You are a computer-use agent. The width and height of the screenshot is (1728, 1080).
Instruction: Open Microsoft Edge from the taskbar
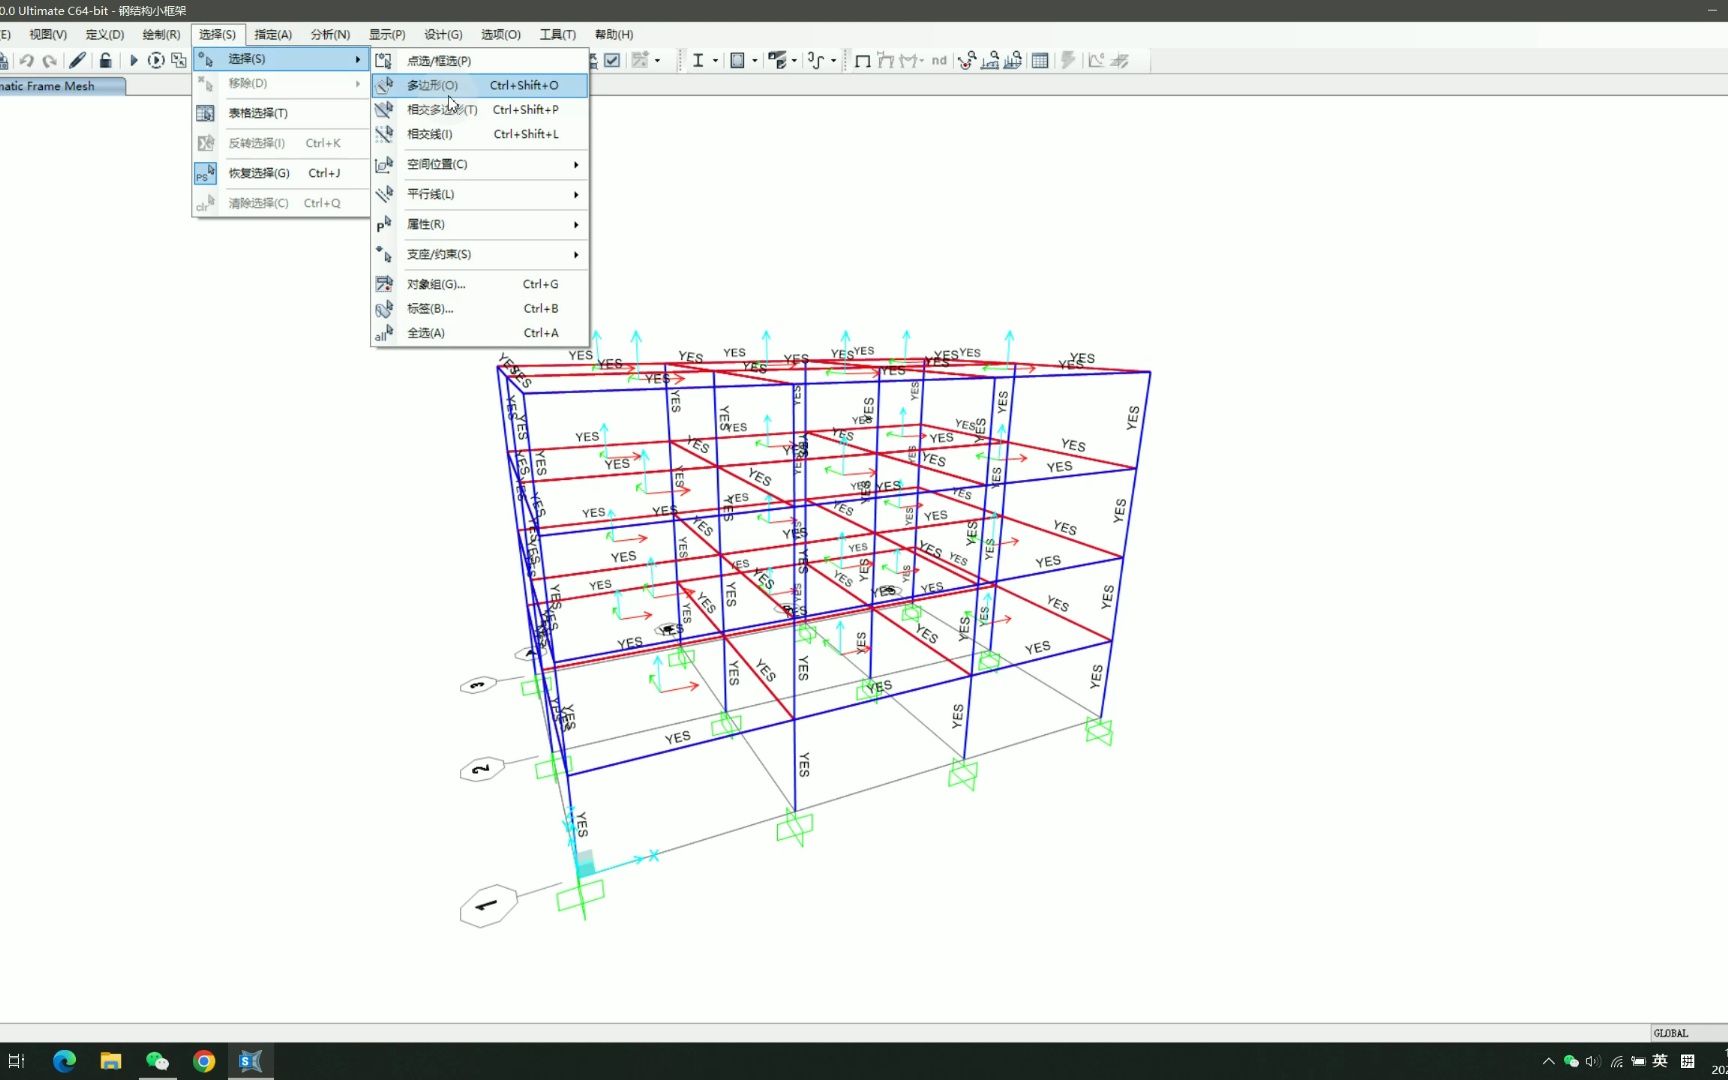pyautogui.click(x=64, y=1061)
